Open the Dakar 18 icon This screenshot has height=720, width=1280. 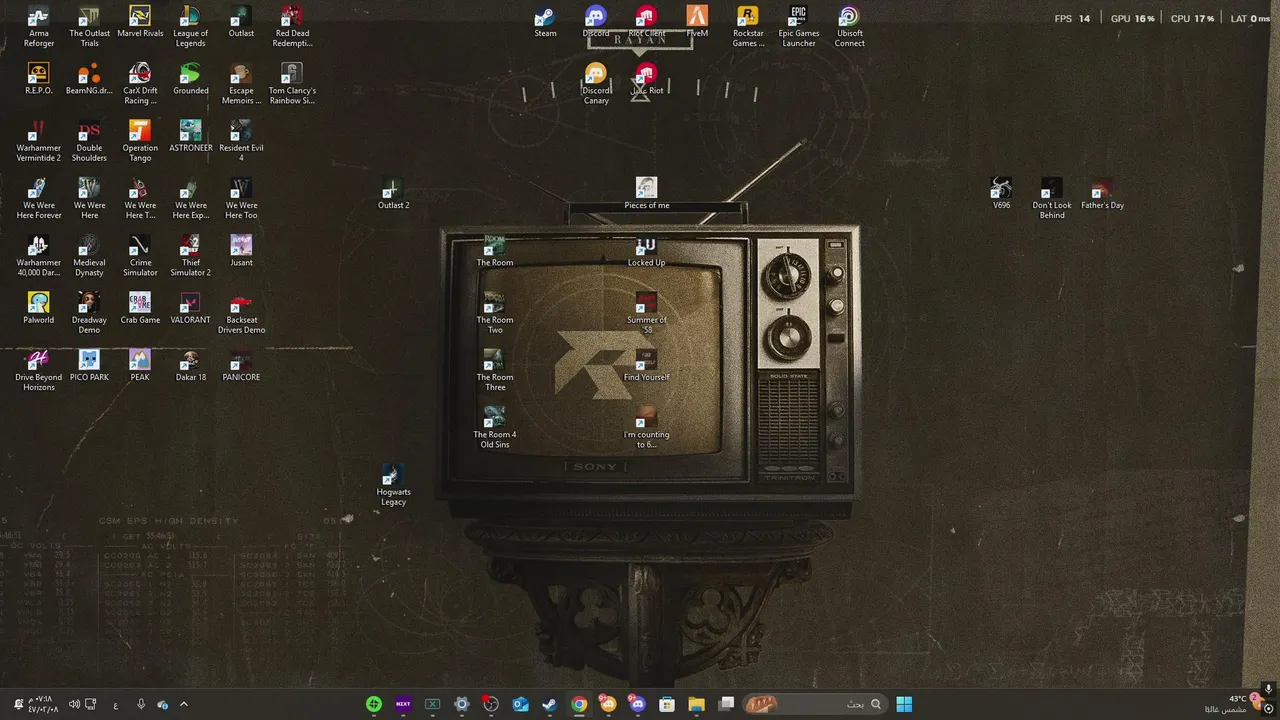(x=190, y=366)
